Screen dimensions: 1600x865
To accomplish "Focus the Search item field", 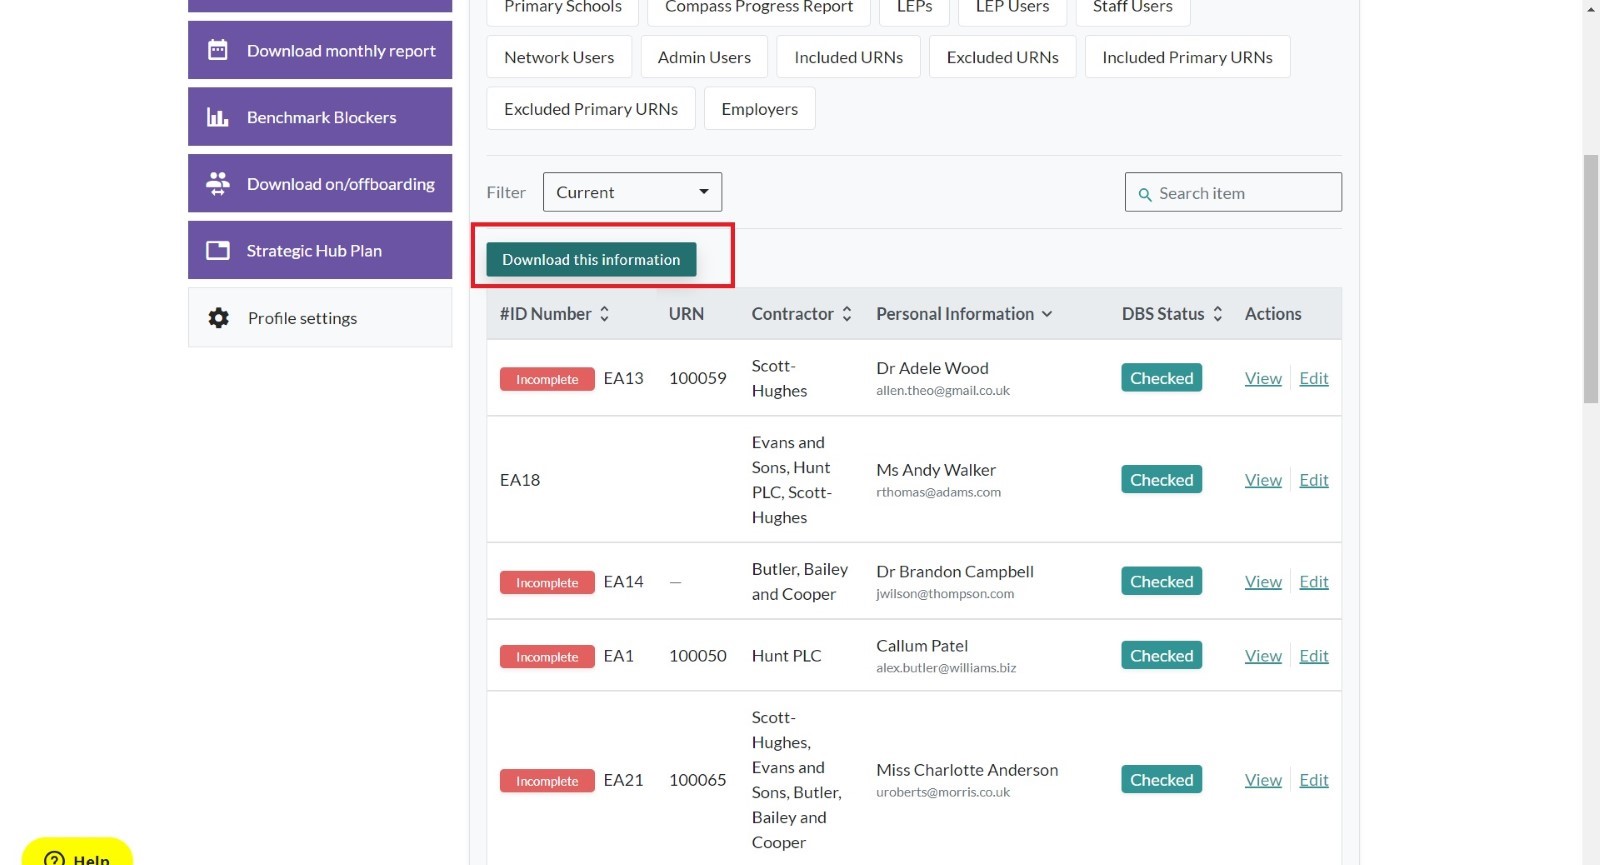I will pyautogui.click(x=1233, y=192).
